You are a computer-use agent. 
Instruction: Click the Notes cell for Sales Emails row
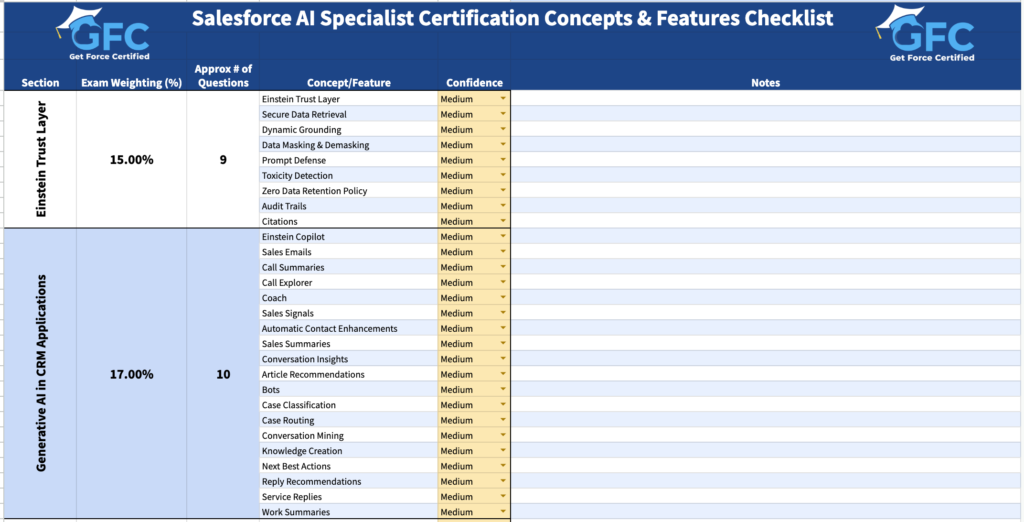point(765,252)
